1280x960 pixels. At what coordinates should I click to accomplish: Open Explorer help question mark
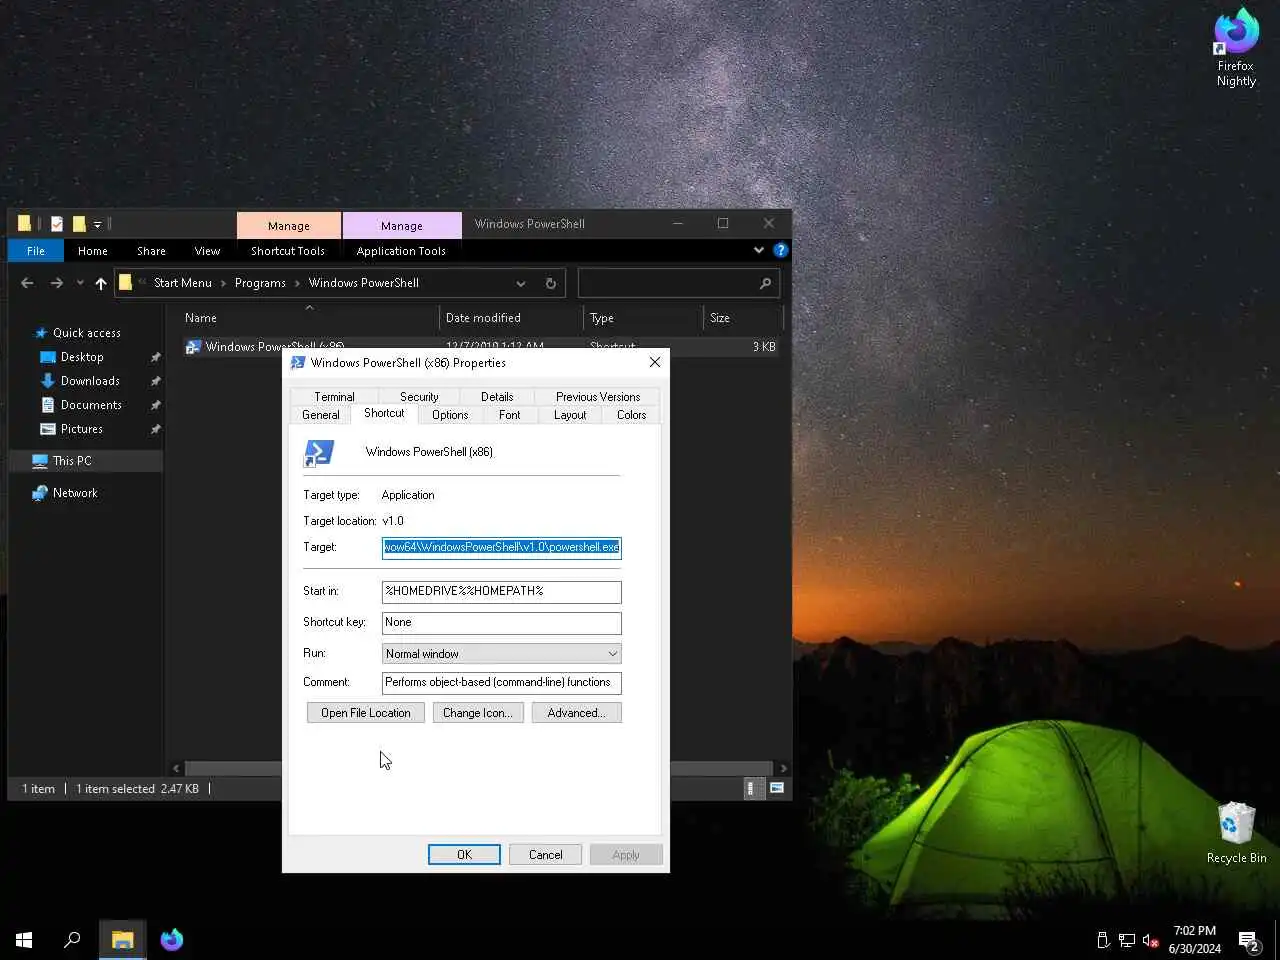click(x=781, y=250)
